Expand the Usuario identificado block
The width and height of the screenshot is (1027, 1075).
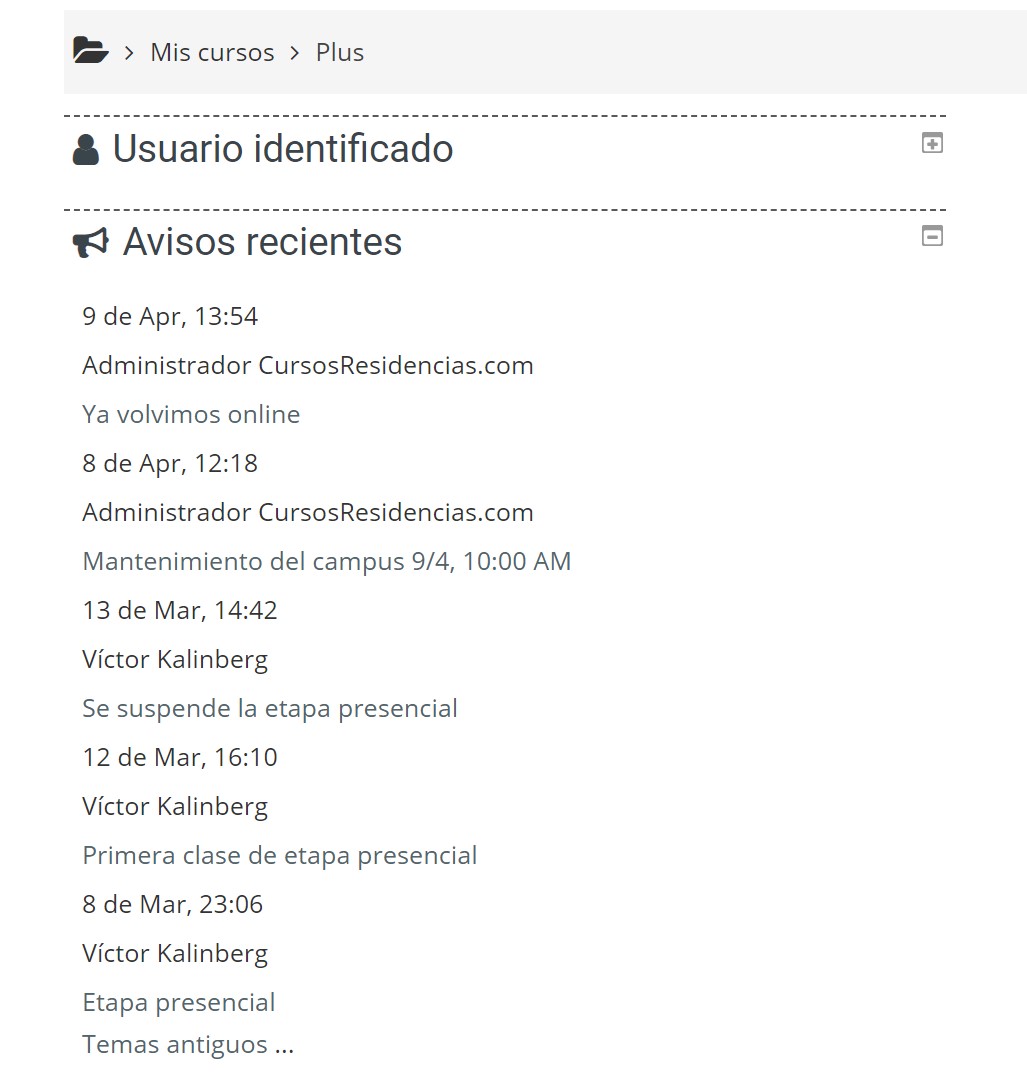(x=932, y=143)
